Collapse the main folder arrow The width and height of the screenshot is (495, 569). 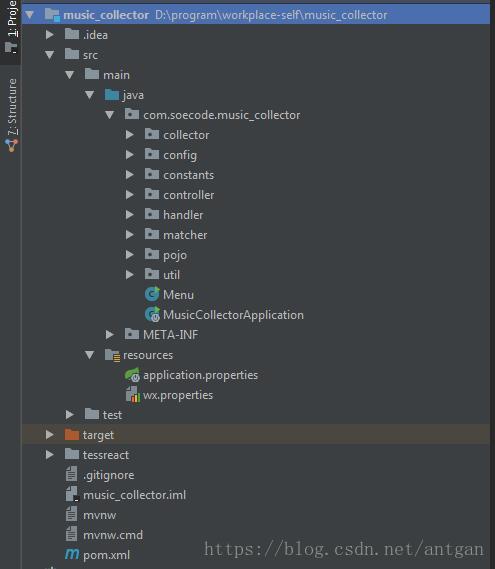pos(70,75)
